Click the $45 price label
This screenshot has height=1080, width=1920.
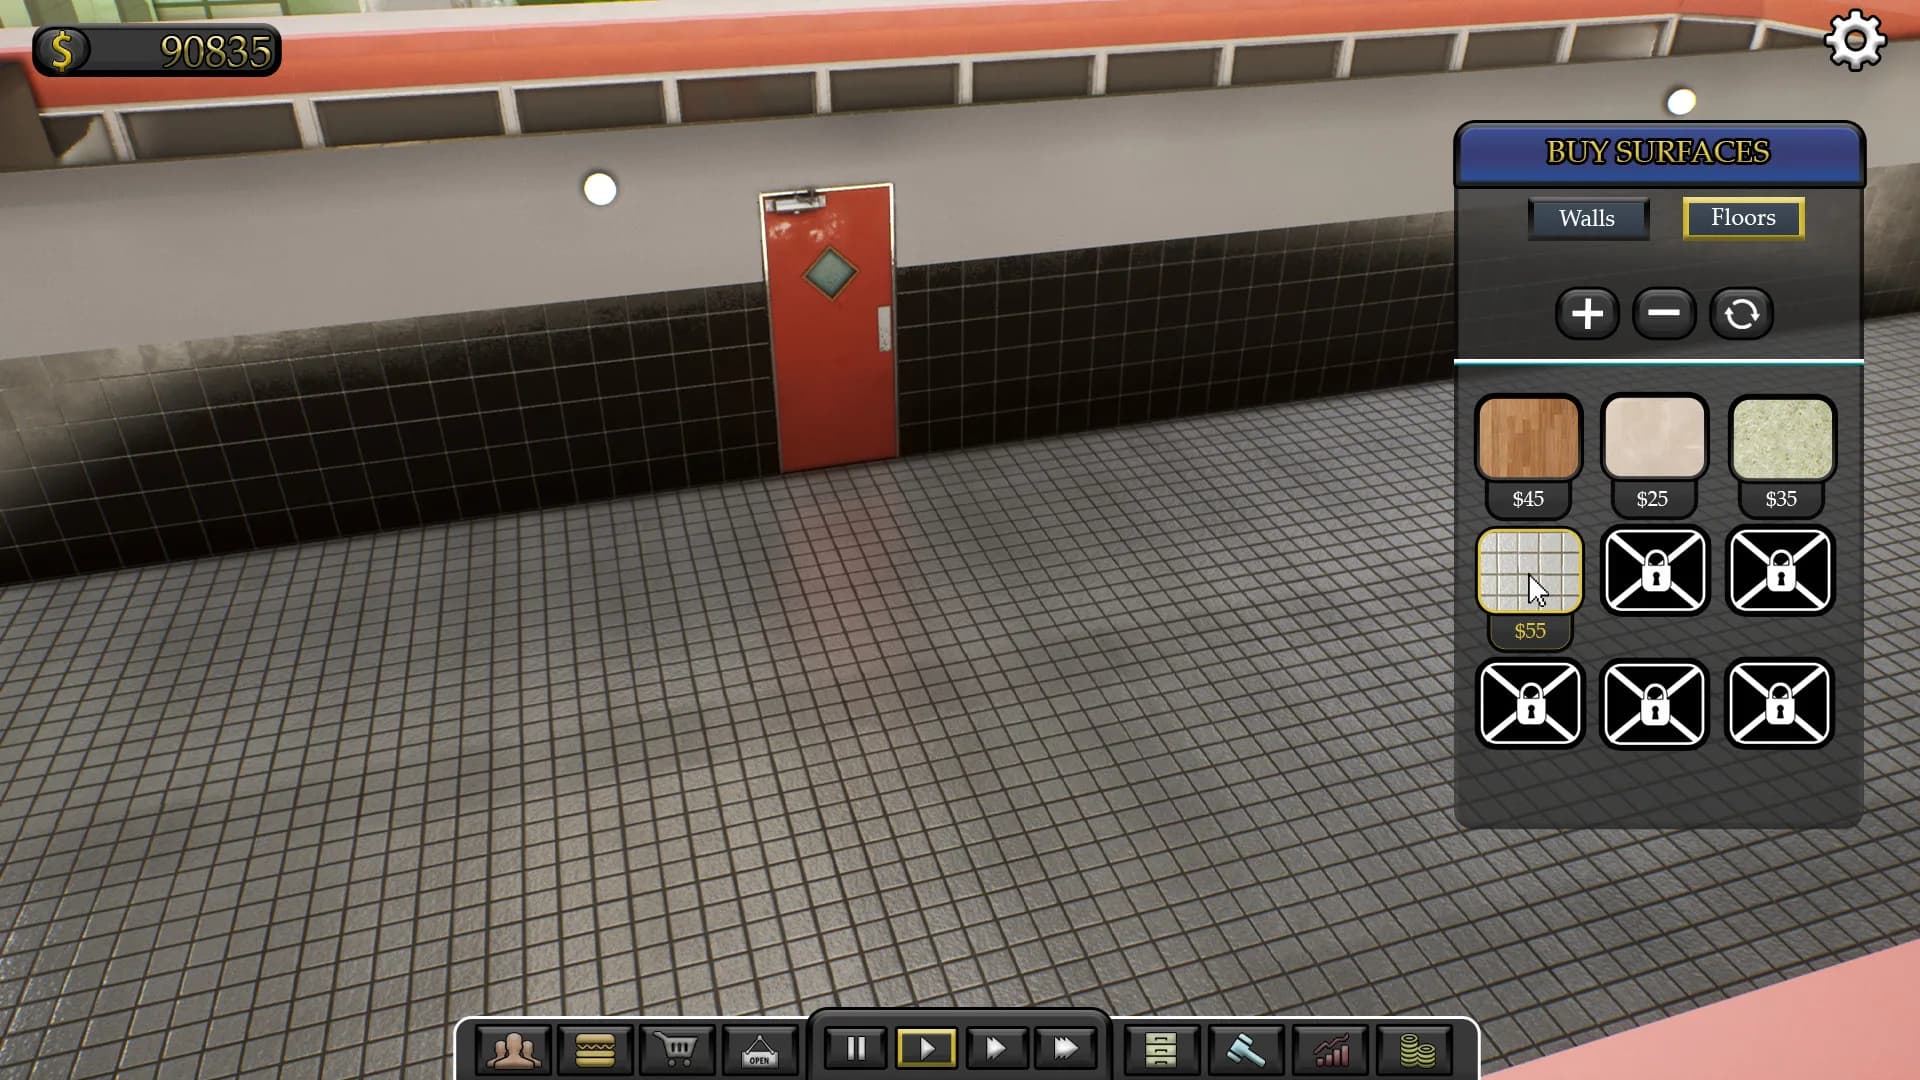(x=1528, y=499)
